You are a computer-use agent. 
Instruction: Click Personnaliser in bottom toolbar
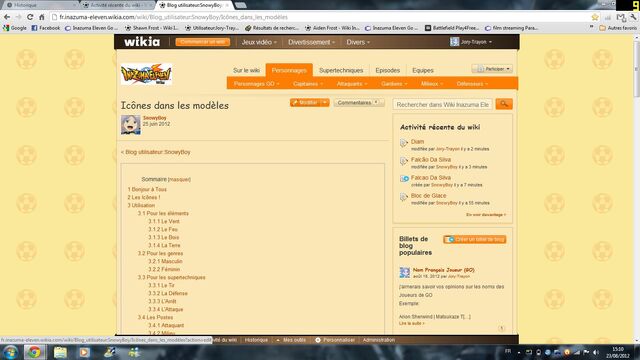(335, 340)
